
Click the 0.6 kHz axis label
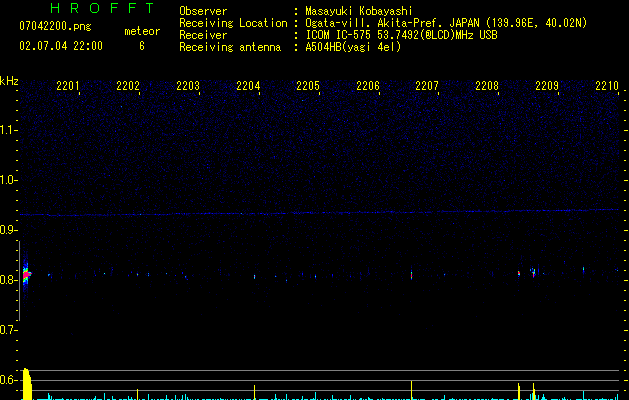pos(8,380)
